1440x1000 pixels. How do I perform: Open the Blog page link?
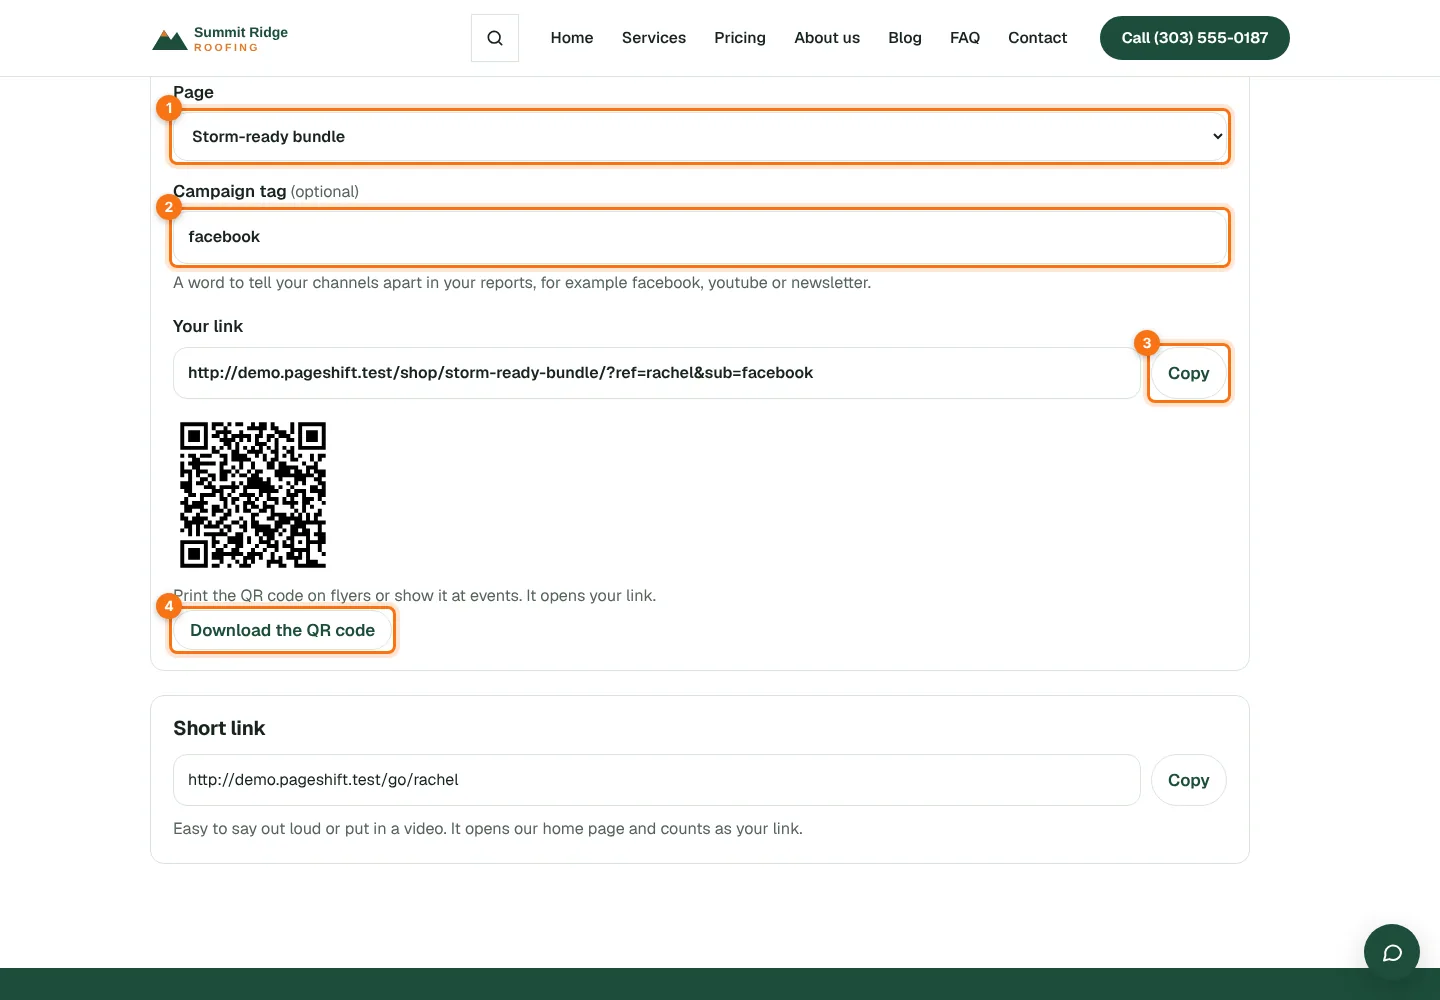click(x=905, y=38)
